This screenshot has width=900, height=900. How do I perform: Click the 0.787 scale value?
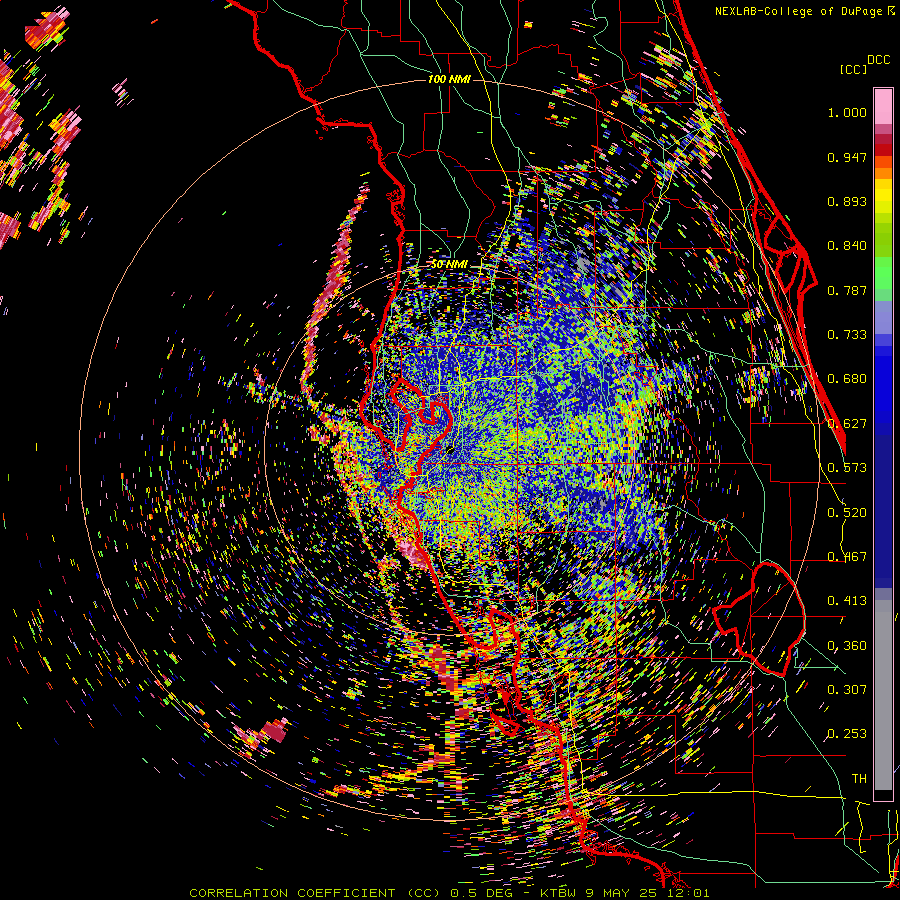tap(847, 290)
